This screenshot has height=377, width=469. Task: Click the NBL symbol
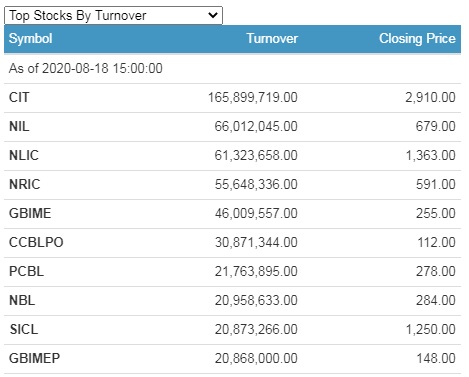[22, 300]
